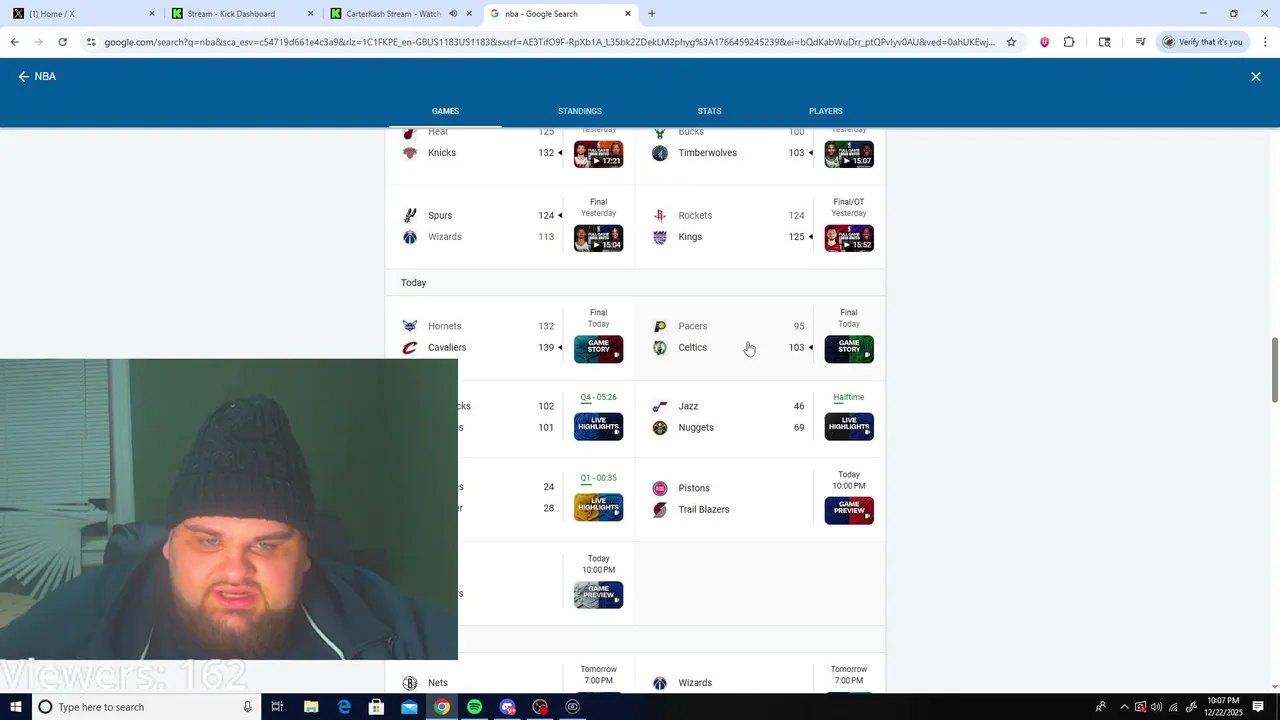Click the Today section header
This screenshot has height=720, width=1280.
pyautogui.click(x=414, y=283)
